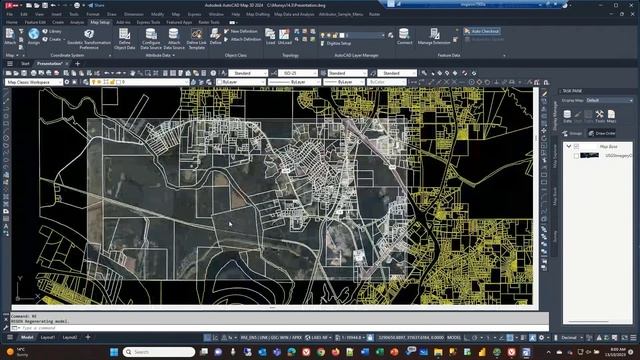Click the USGSImagery layer thumbnail
Viewport: 640px width, 360px height.
click(x=589, y=156)
